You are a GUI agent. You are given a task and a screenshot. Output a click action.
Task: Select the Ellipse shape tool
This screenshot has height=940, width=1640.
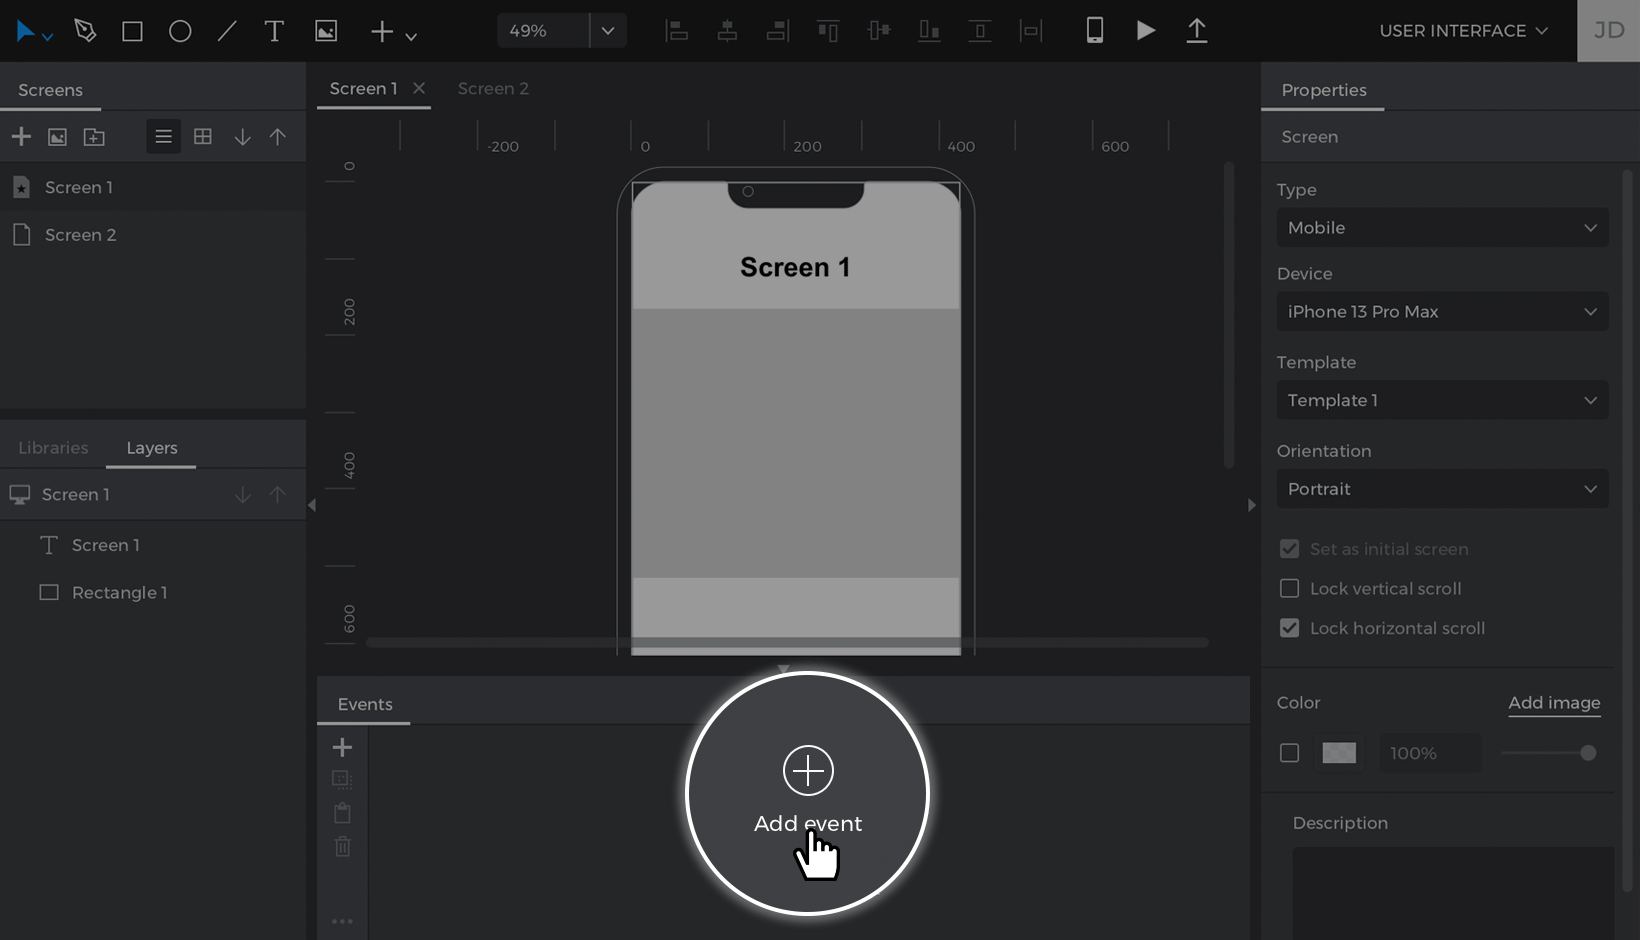[x=180, y=31]
